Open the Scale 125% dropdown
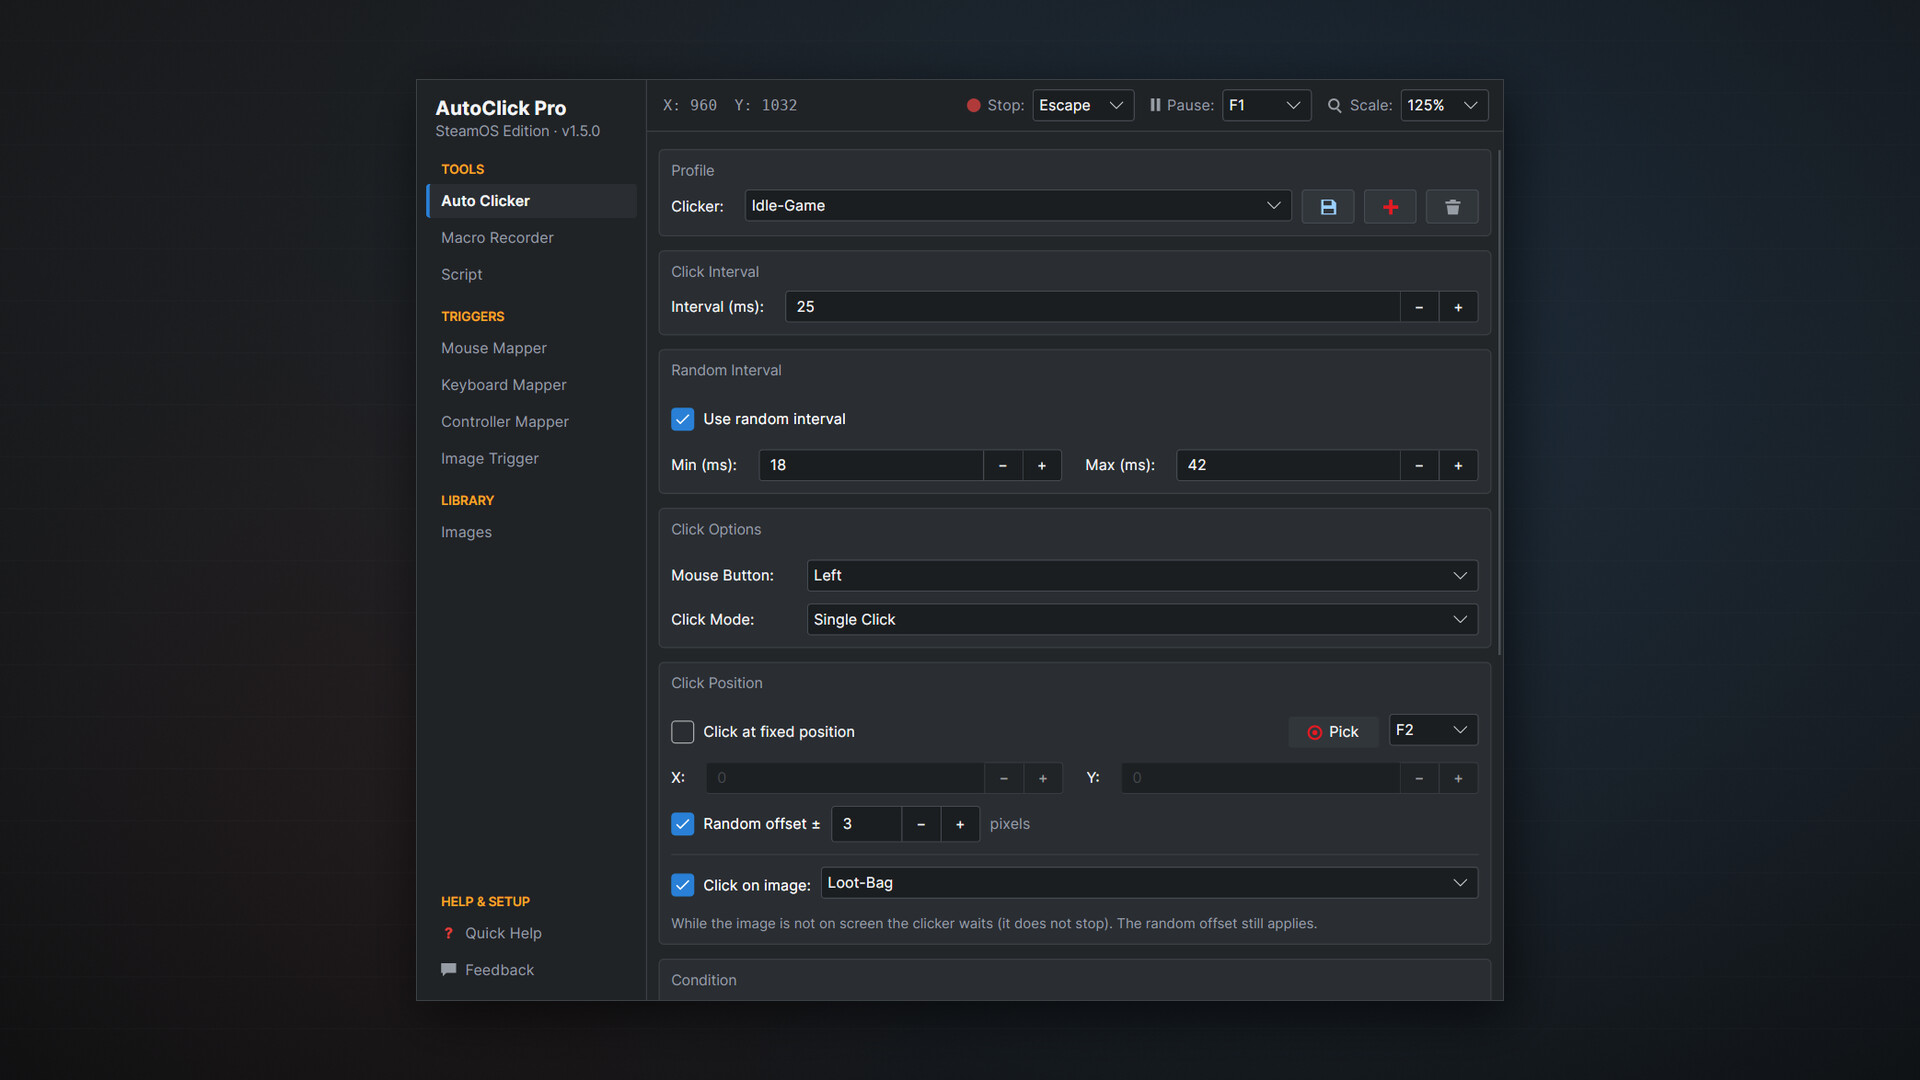Image resolution: width=1920 pixels, height=1080 pixels. pos(1444,105)
